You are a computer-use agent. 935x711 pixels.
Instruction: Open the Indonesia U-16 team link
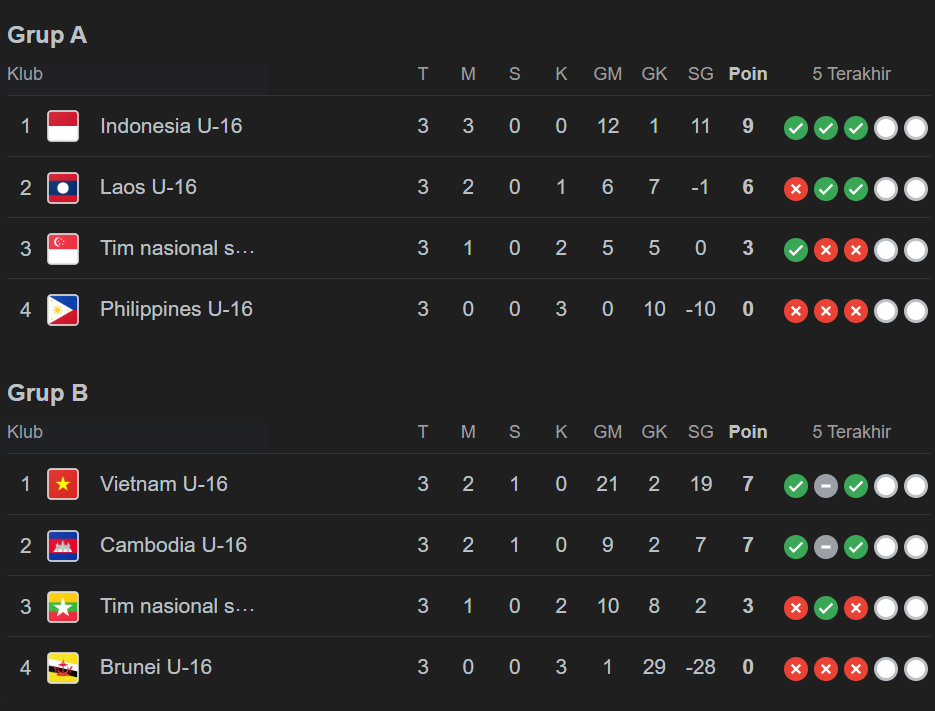pos(171,126)
